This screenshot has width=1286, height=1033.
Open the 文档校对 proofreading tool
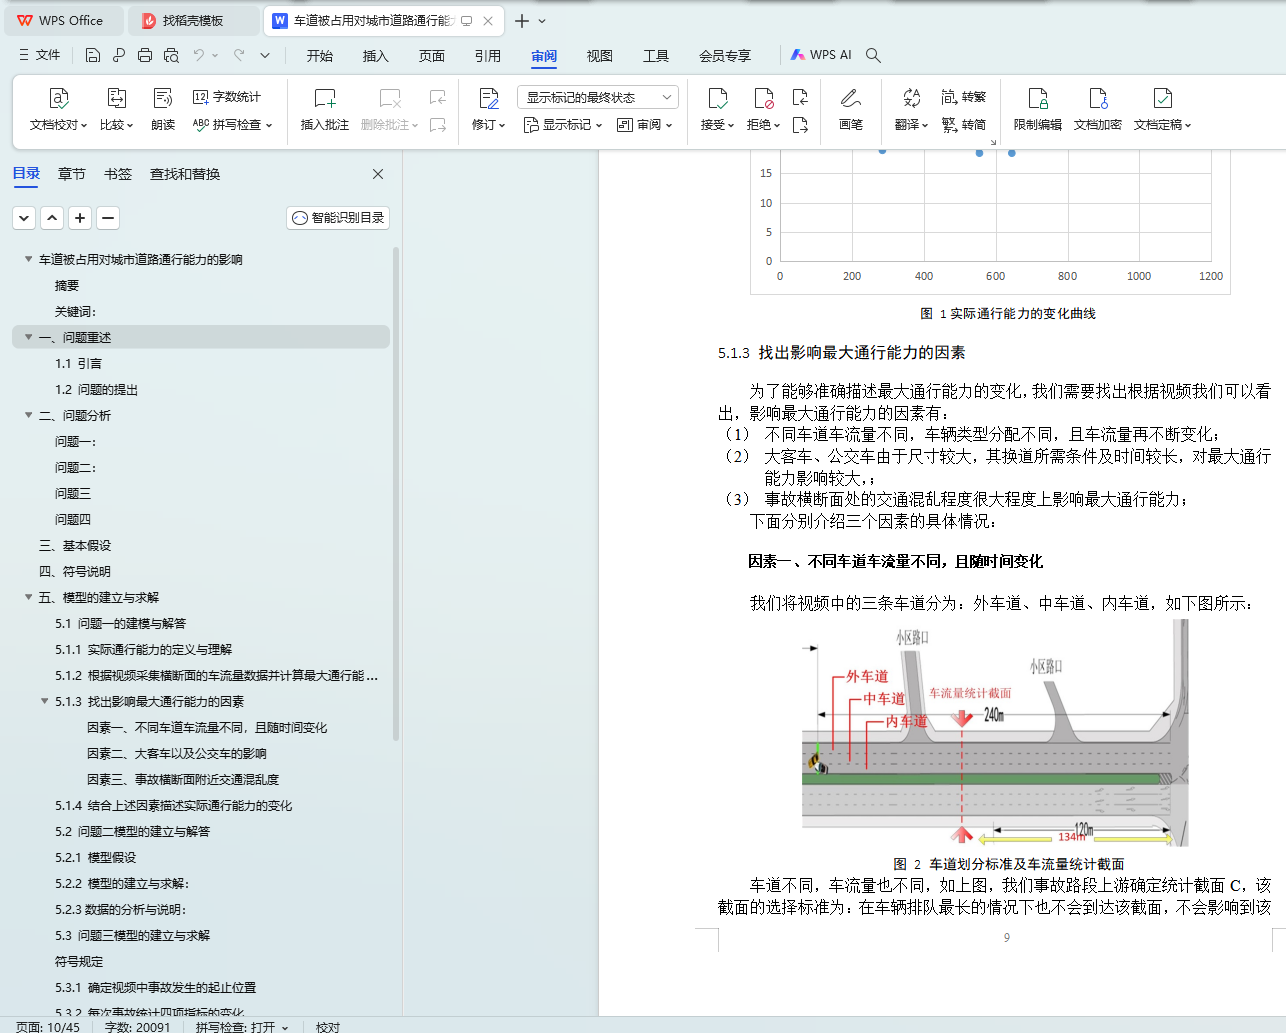point(58,109)
